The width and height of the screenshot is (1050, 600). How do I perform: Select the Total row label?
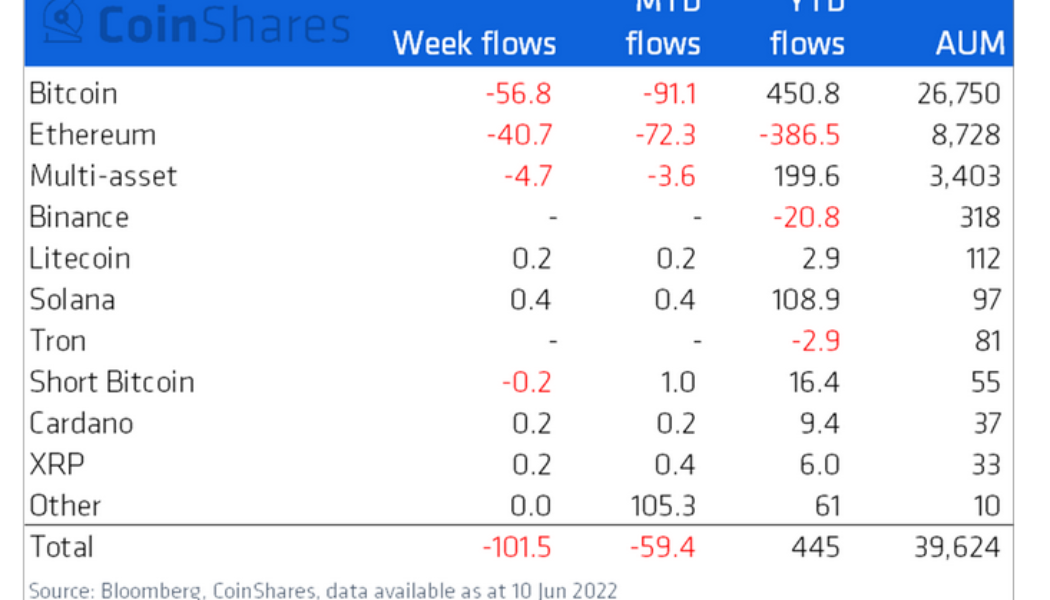pos(61,547)
